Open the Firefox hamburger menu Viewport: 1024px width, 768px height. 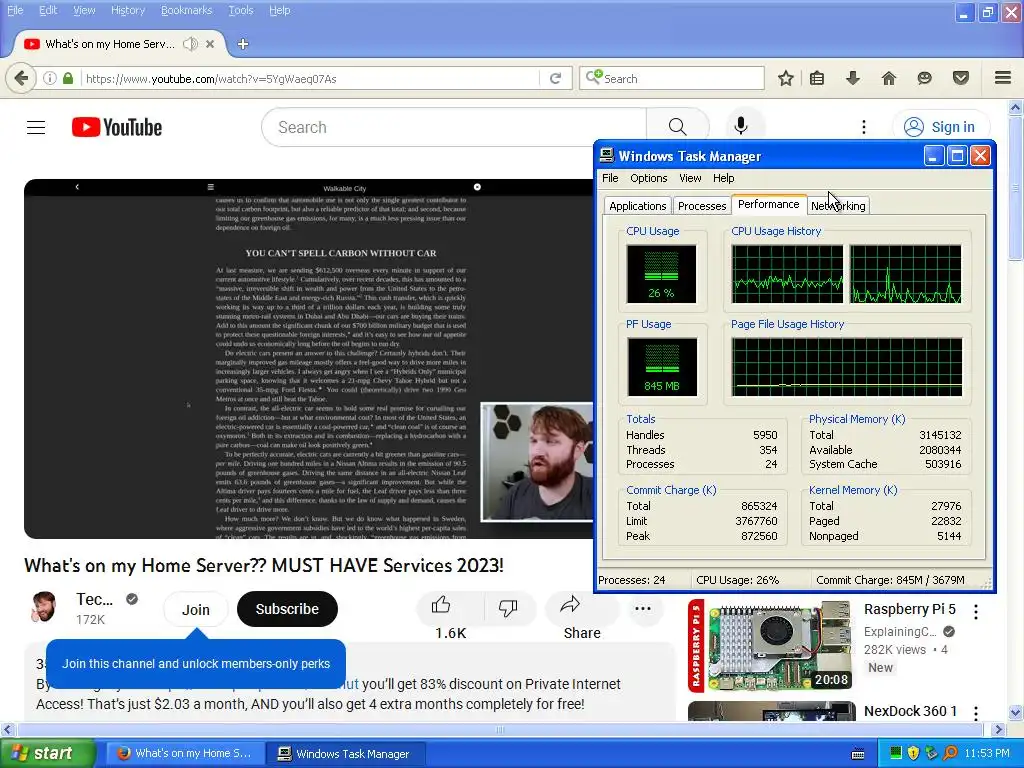pyautogui.click(x=1003, y=78)
